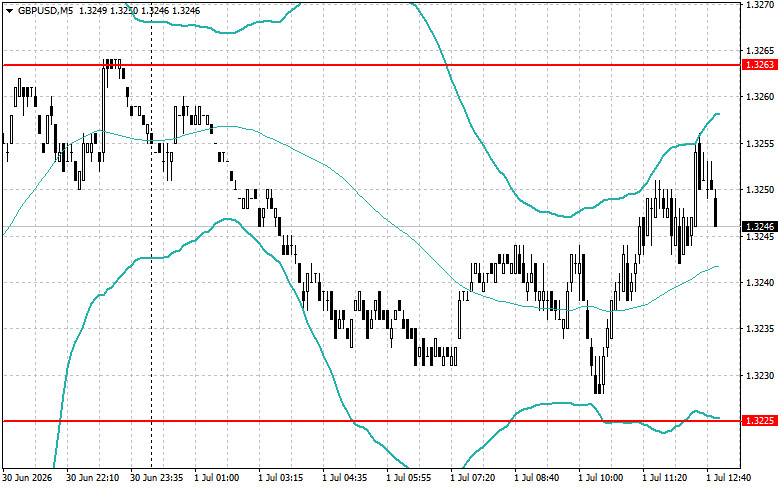Click the 1.3270 price scale label
The height and width of the screenshot is (489, 781).
760,4
